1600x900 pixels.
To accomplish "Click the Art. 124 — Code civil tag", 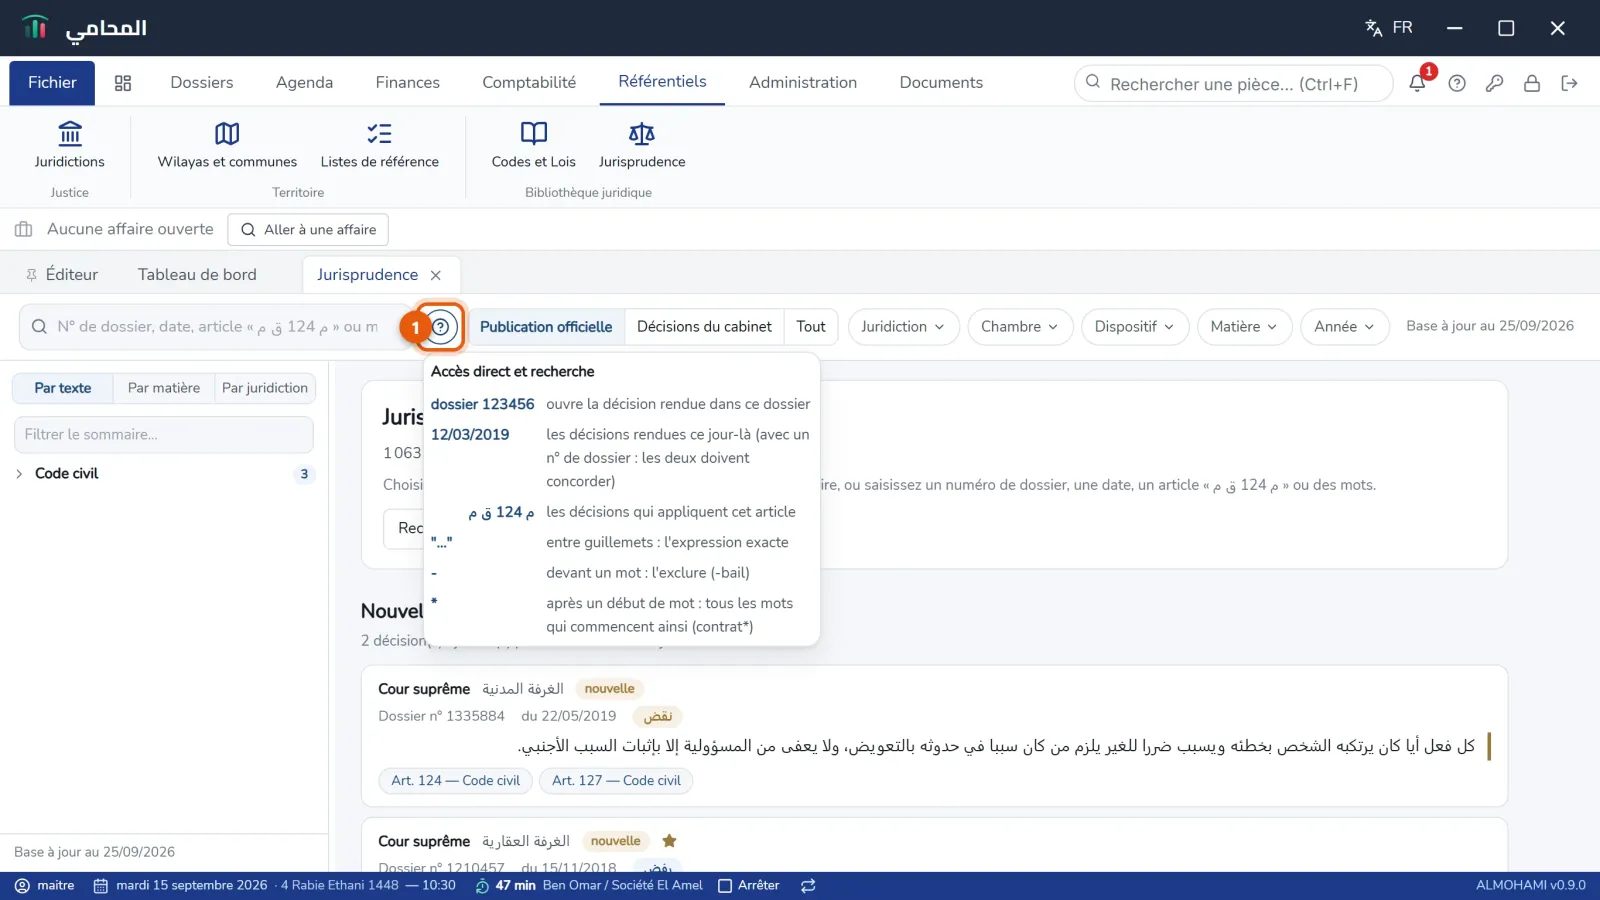I will pyautogui.click(x=455, y=781).
